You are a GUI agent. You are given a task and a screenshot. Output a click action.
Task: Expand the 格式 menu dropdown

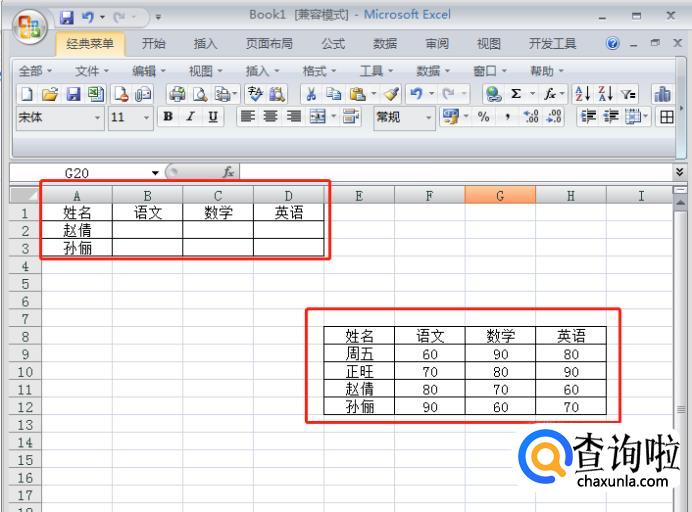point(319,71)
